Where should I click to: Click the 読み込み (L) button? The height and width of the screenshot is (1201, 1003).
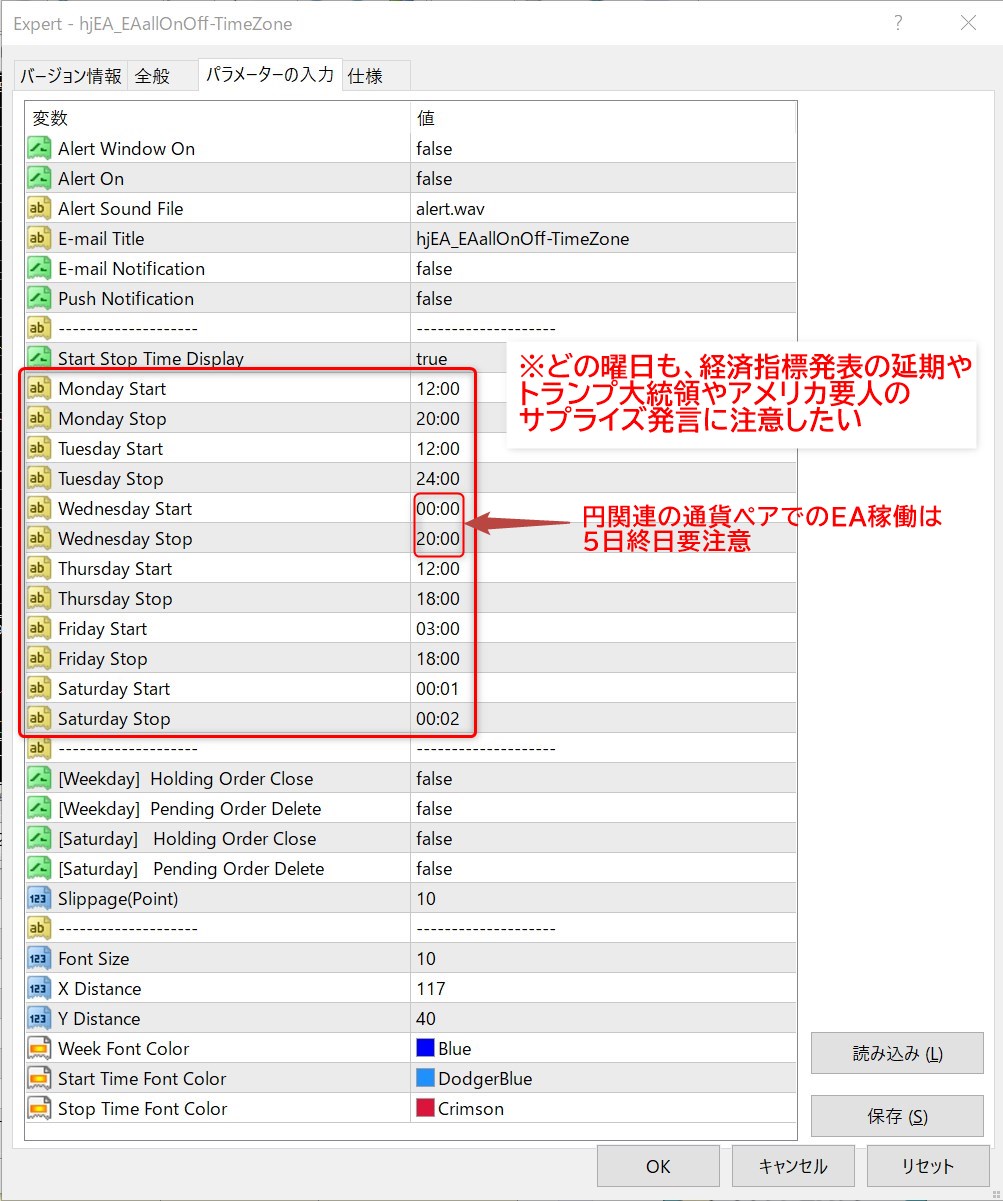897,1054
